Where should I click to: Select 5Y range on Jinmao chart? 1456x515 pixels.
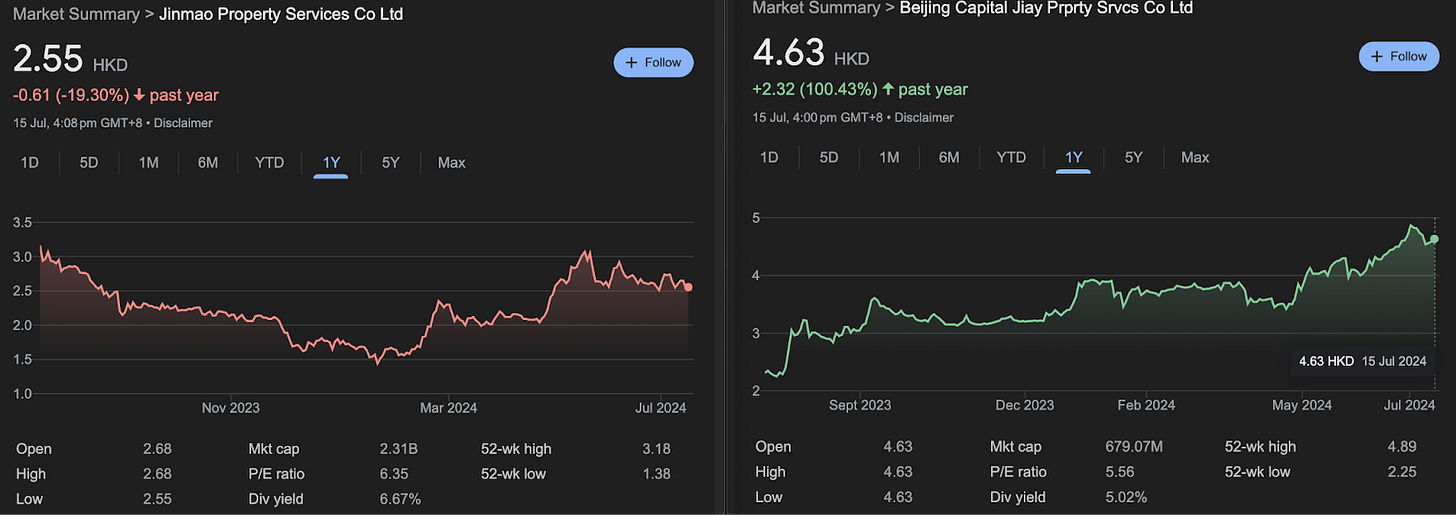[x=391, y=162]
